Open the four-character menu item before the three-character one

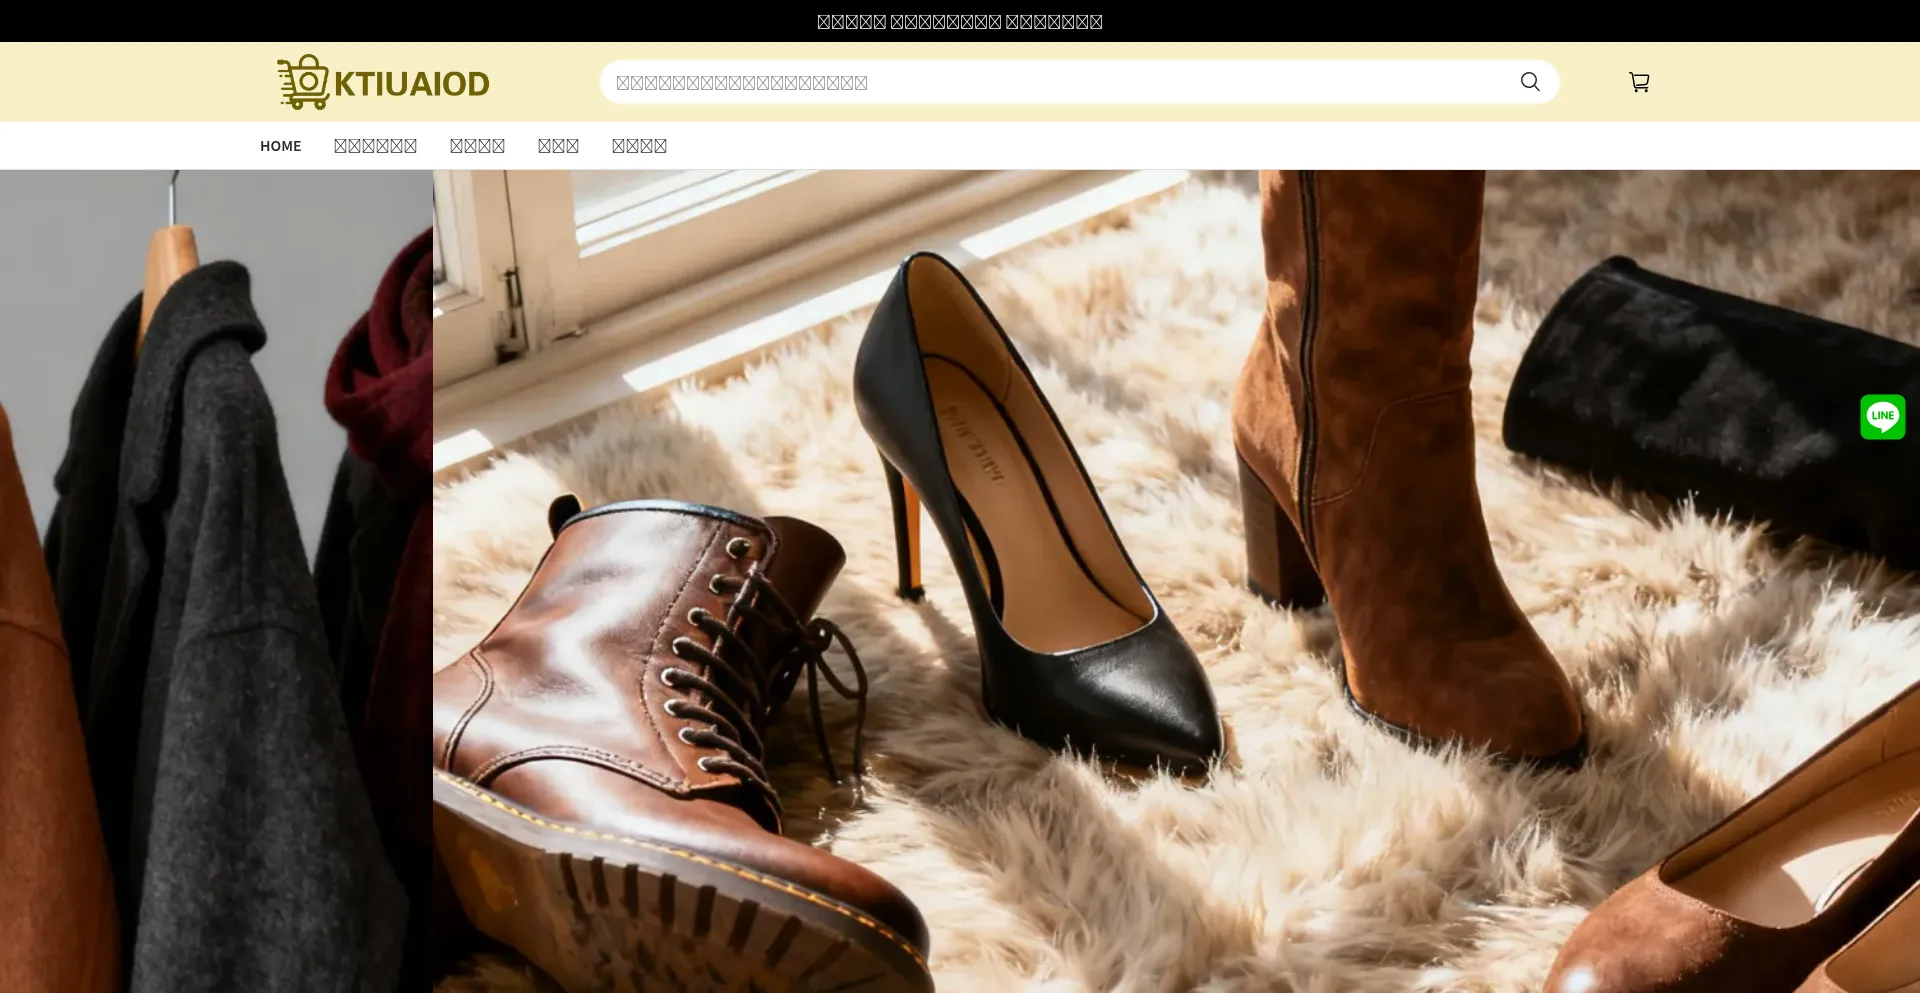477,146
